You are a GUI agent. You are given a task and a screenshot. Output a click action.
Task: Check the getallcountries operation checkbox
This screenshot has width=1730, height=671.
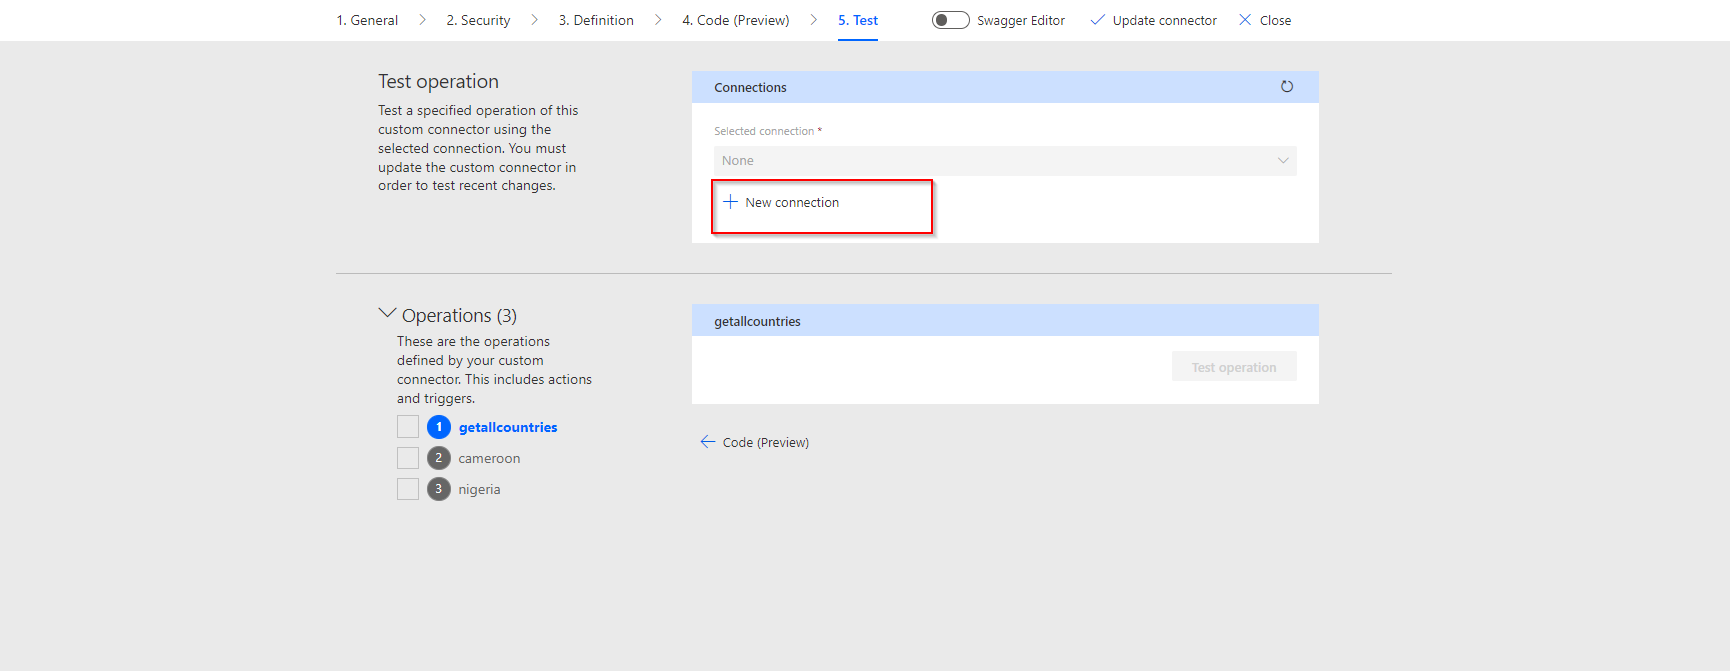pos(408,427)
